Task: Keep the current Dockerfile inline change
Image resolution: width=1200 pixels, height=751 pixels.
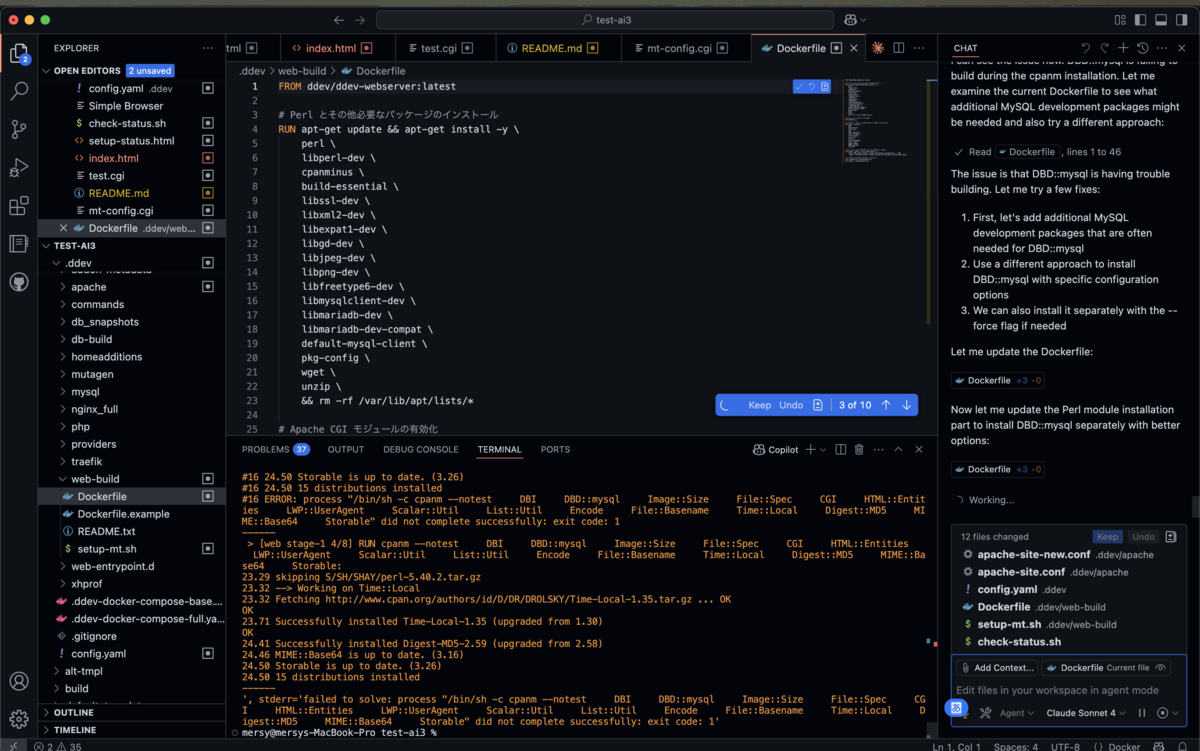Action: pos(760,405)
